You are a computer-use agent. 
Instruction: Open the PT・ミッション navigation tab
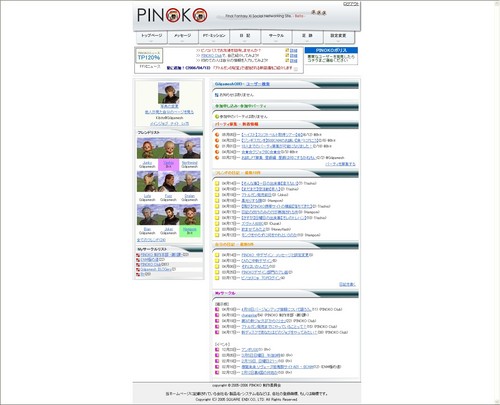tap(214, 37)
